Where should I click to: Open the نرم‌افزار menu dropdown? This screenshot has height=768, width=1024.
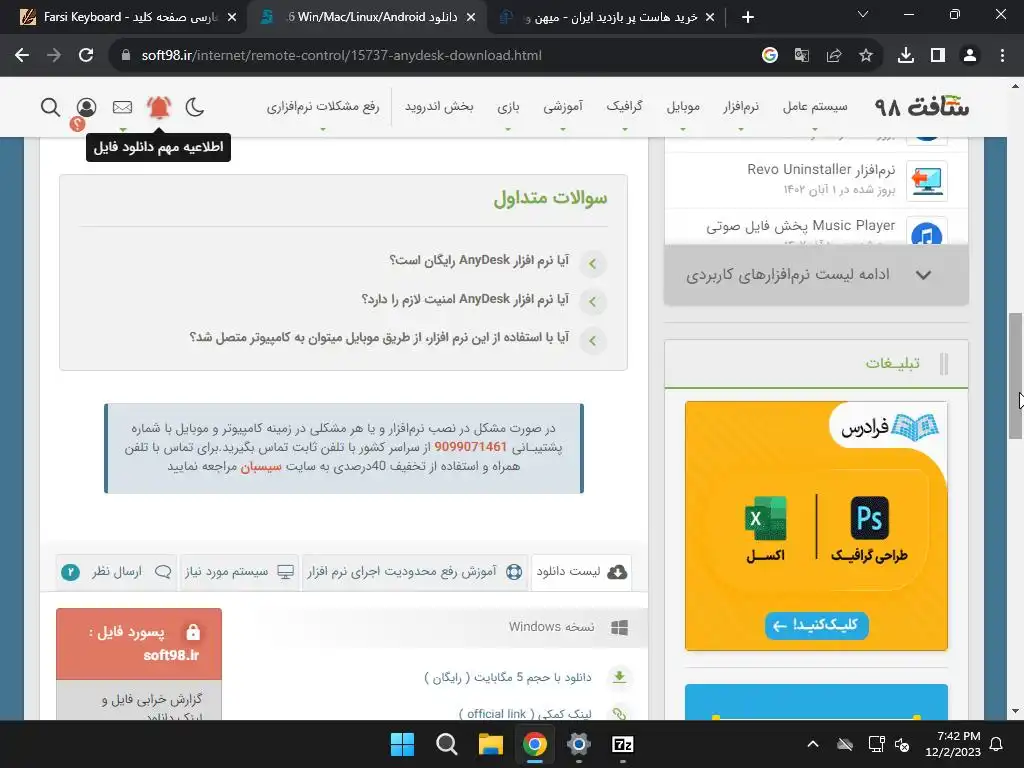tap(741, 106)
